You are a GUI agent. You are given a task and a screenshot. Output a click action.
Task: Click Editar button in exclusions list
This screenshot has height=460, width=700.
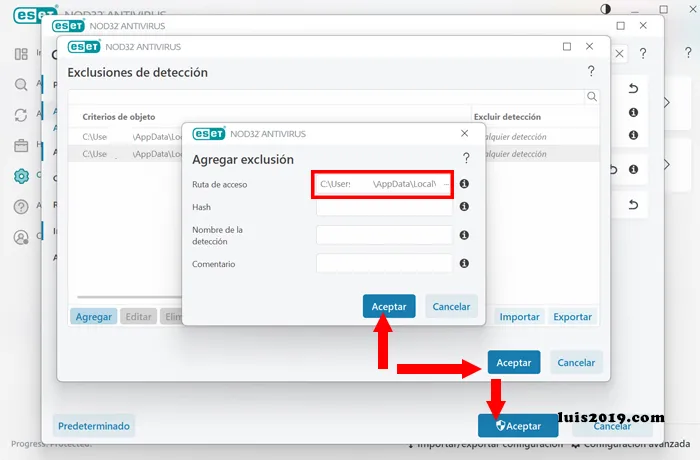(x=138, y=317)
